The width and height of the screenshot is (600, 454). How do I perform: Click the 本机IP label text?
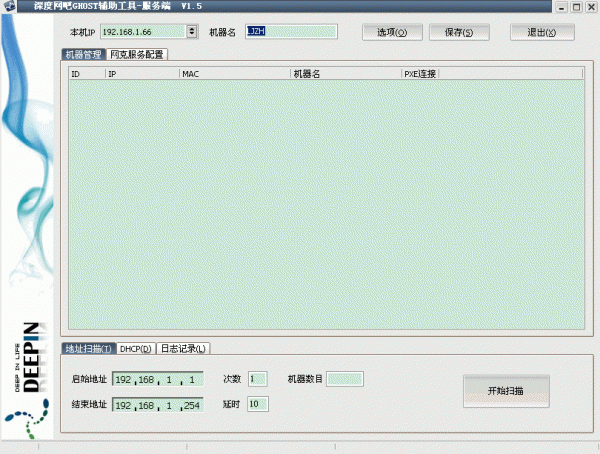tap(82, 32)
